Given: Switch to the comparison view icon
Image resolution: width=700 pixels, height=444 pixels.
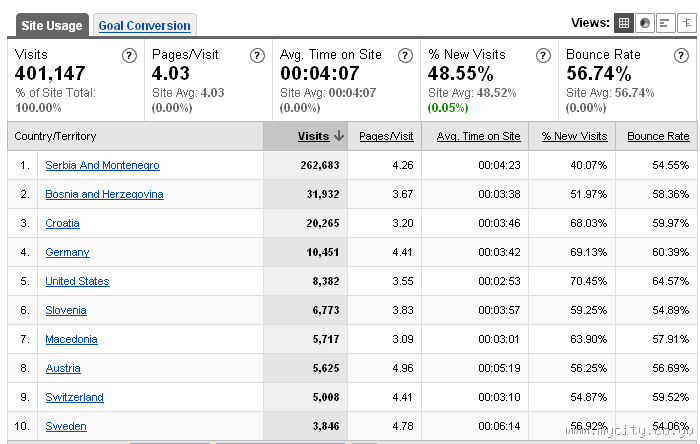Looking at the screenshot, I should (x=685, y=23).
